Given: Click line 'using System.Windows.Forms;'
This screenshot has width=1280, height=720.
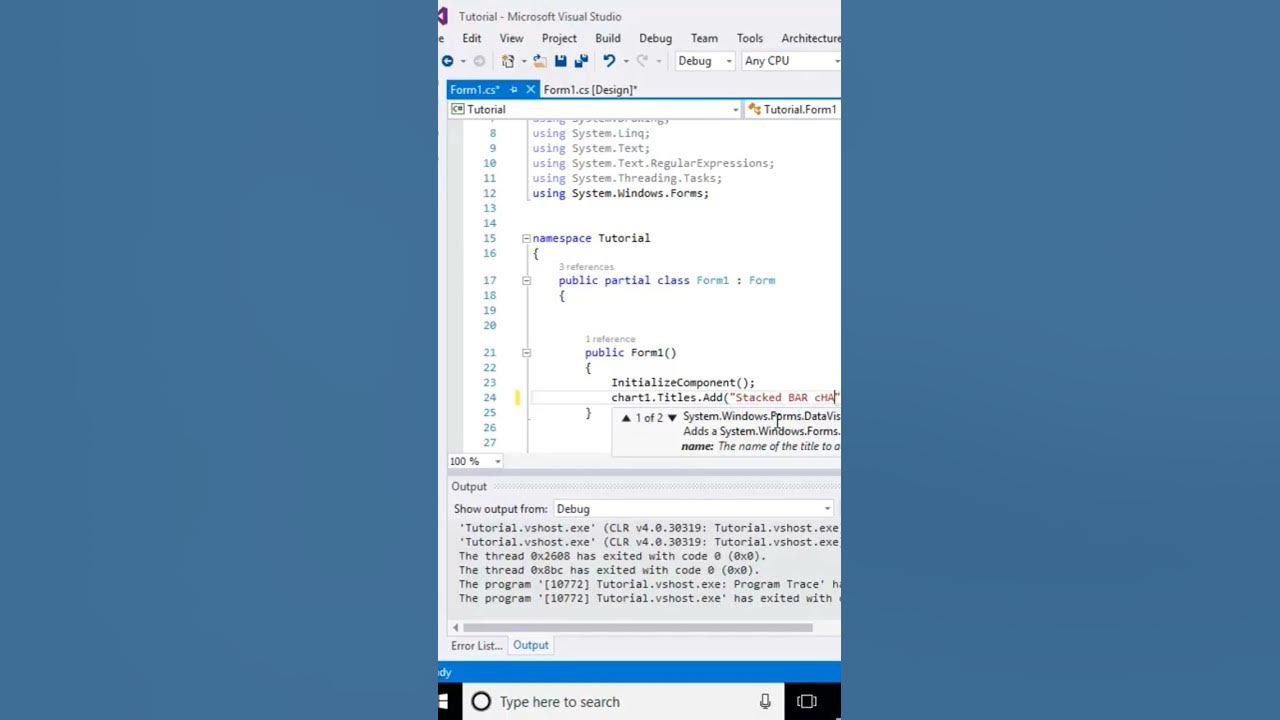Looking at the screenshot, I should pos(620,194).
